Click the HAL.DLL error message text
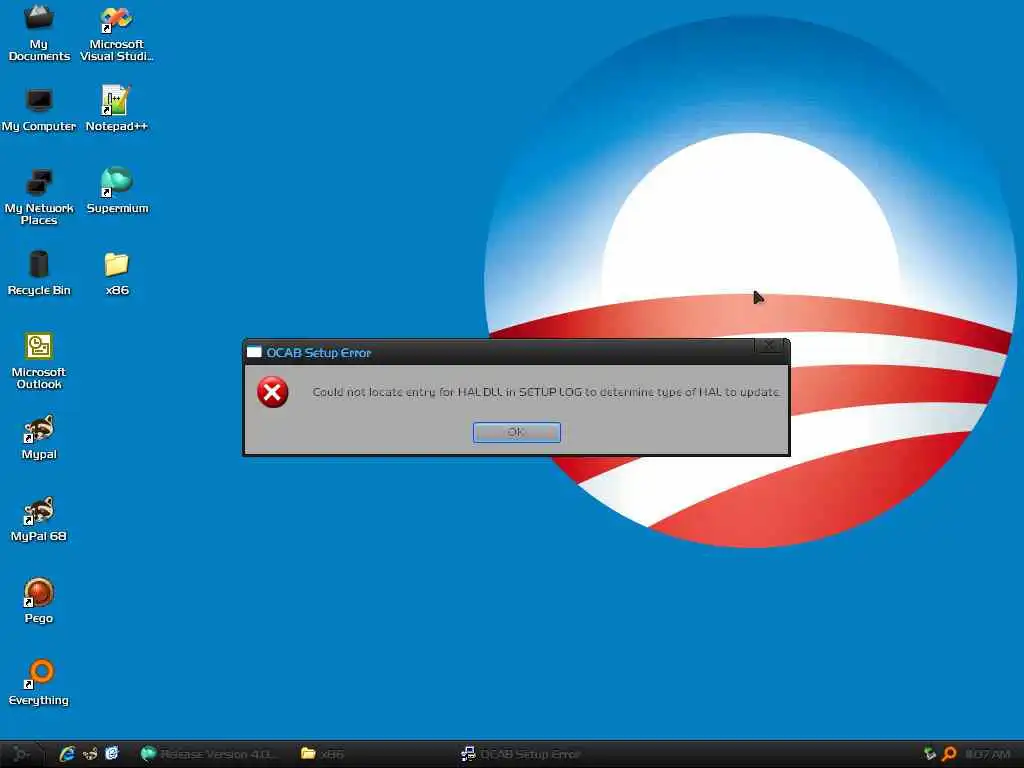Image resolution: width=1024 pixels, height=768 pixels. tap(546, 392)
